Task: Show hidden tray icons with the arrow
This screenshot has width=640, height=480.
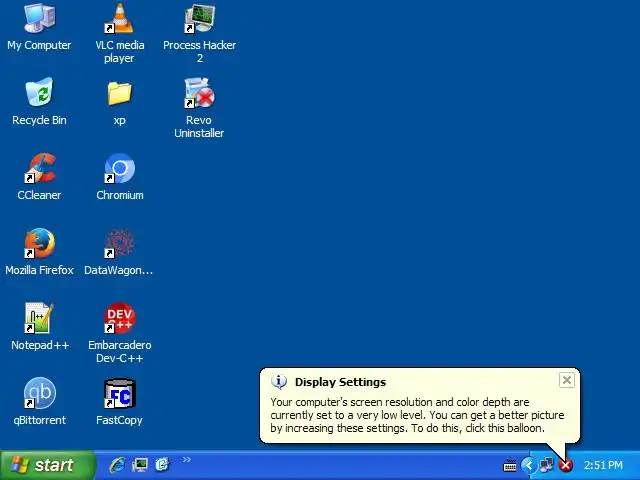Action: click(529, 465)
